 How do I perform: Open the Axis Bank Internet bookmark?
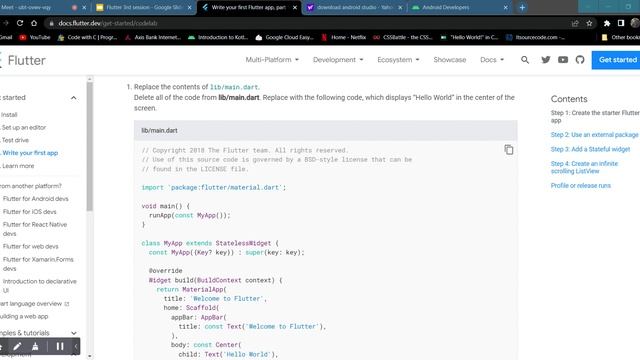click(153, 37)
